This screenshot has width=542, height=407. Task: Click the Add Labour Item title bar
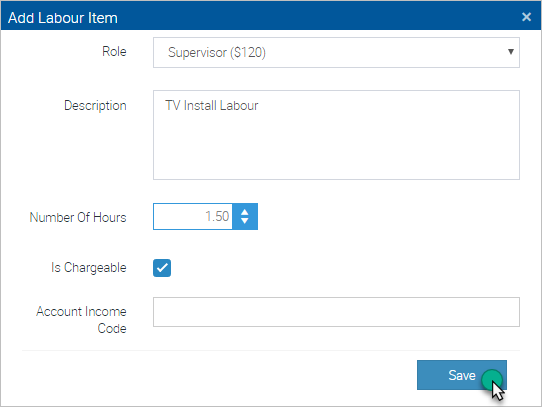tap(271, 16)
